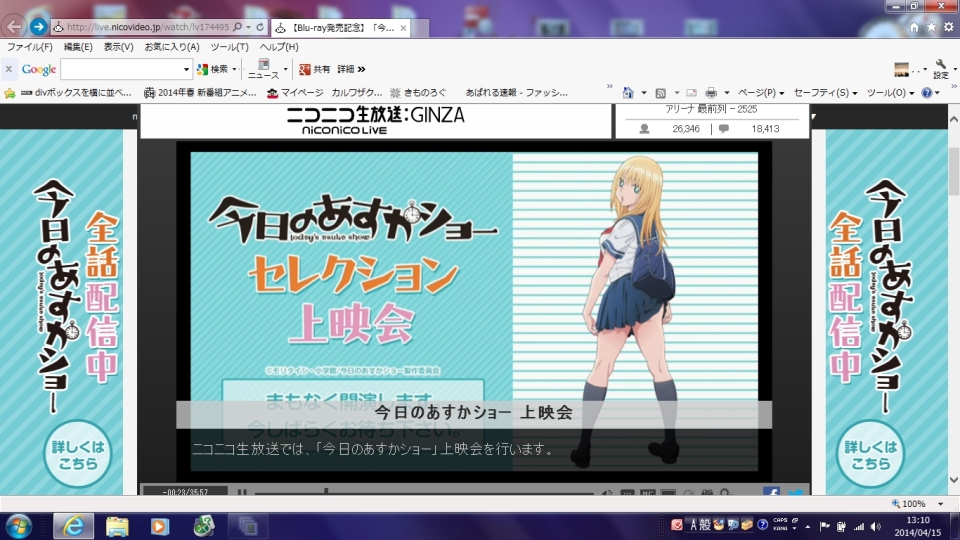Viewport: 960px width, 540px height.
Task: Open the マイページ favorite link
Action: point(295,92)
